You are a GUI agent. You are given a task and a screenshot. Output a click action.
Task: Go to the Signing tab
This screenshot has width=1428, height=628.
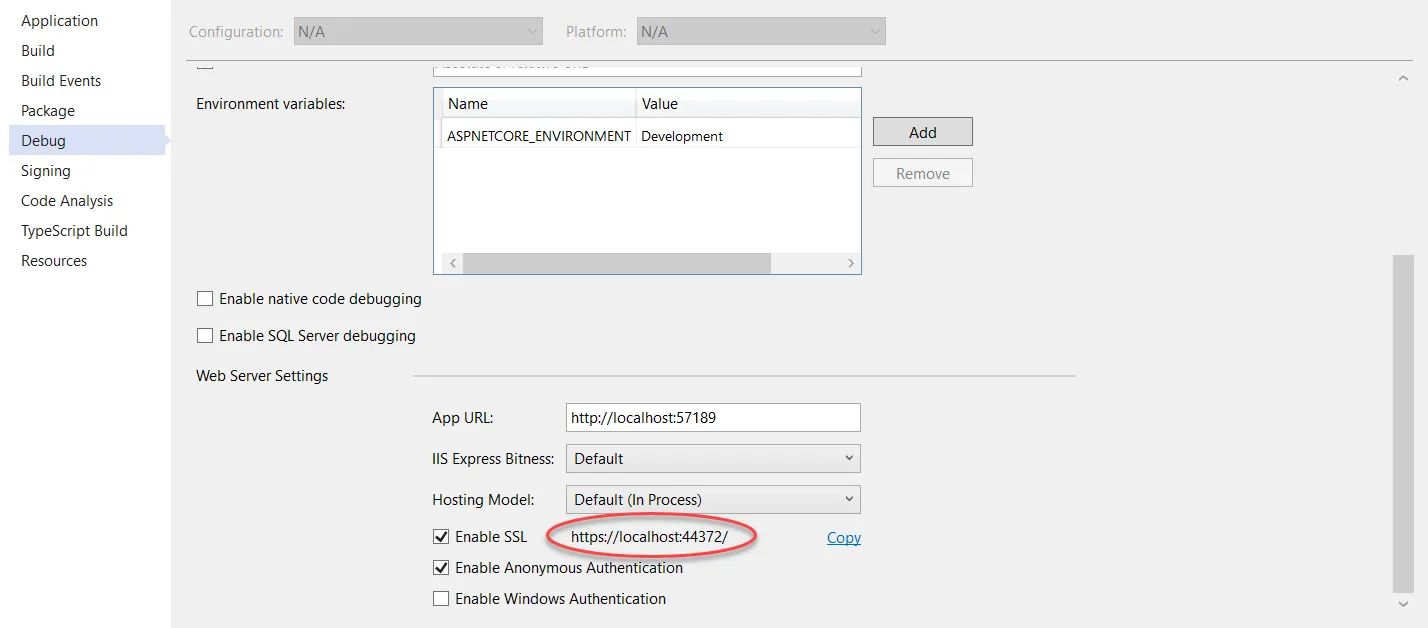click(46, 171)
